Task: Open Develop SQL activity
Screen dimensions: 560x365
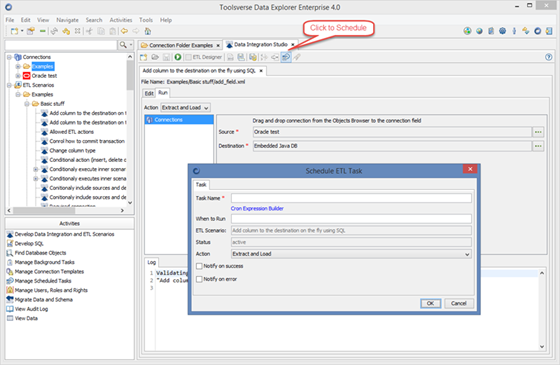Action: pos(29,244)
